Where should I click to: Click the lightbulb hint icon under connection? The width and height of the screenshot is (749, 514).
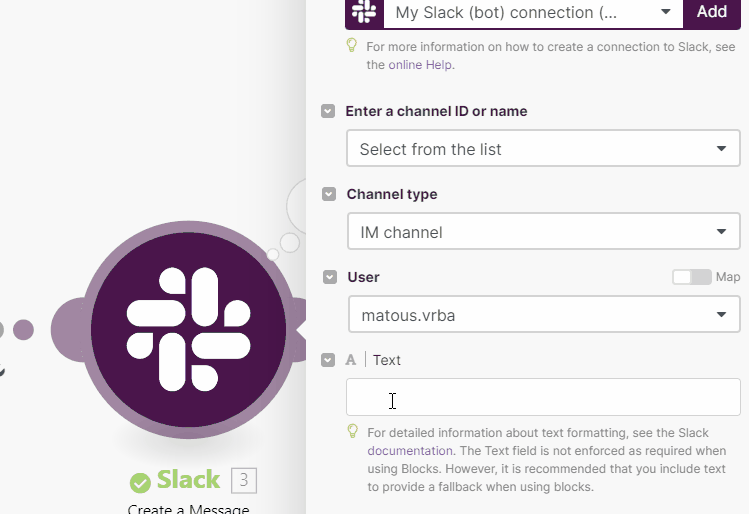click(352, 45)
